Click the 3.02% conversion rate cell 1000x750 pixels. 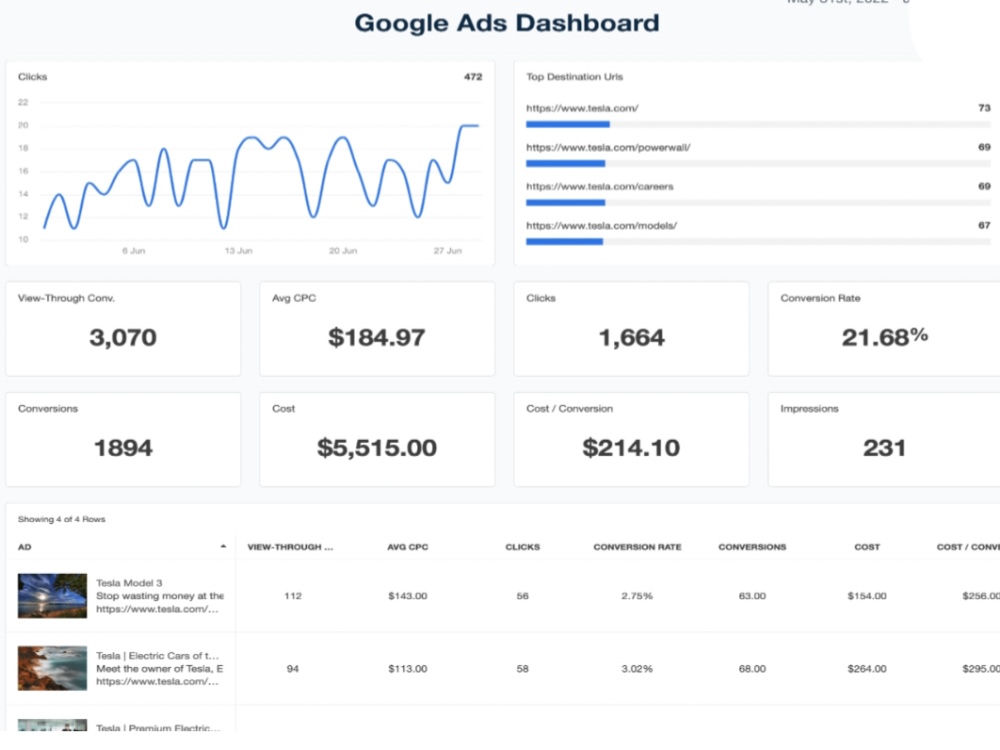click(x=637, y=668)
